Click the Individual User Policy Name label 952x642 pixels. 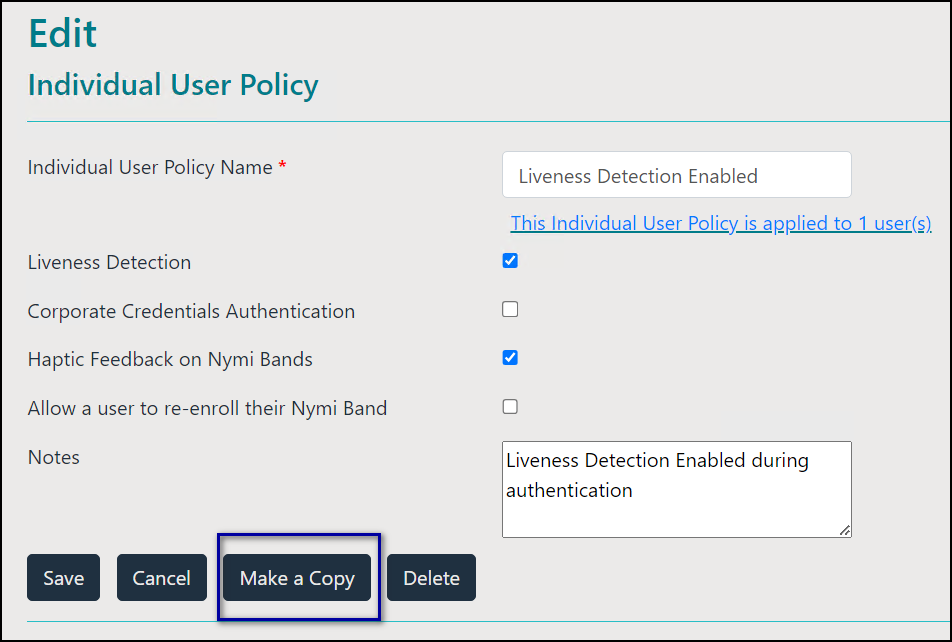150,168
